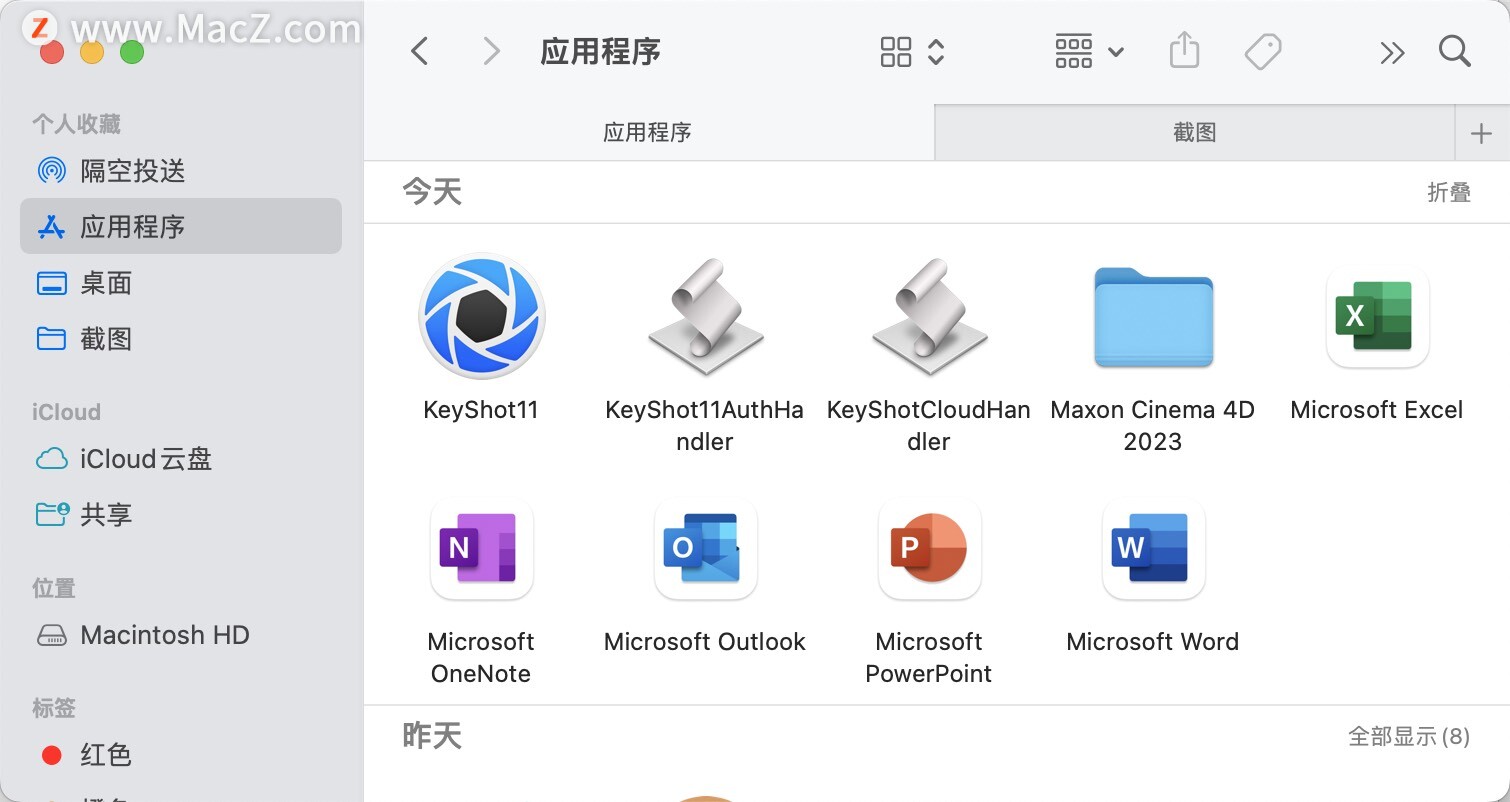Add a new tab with plus
This screenshot has height=802, width=1510.
click(x=1482, y=133)
